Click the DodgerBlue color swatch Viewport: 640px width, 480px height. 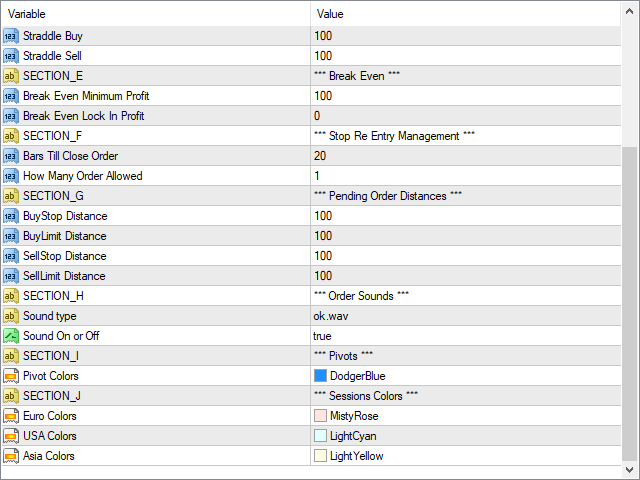[320, 376]
